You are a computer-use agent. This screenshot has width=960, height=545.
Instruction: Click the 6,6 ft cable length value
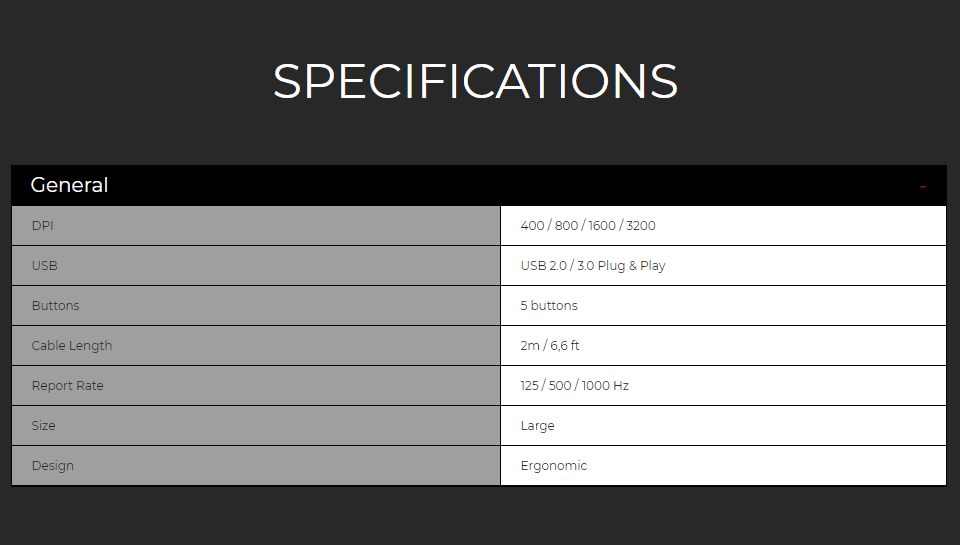tap(564, 345)
